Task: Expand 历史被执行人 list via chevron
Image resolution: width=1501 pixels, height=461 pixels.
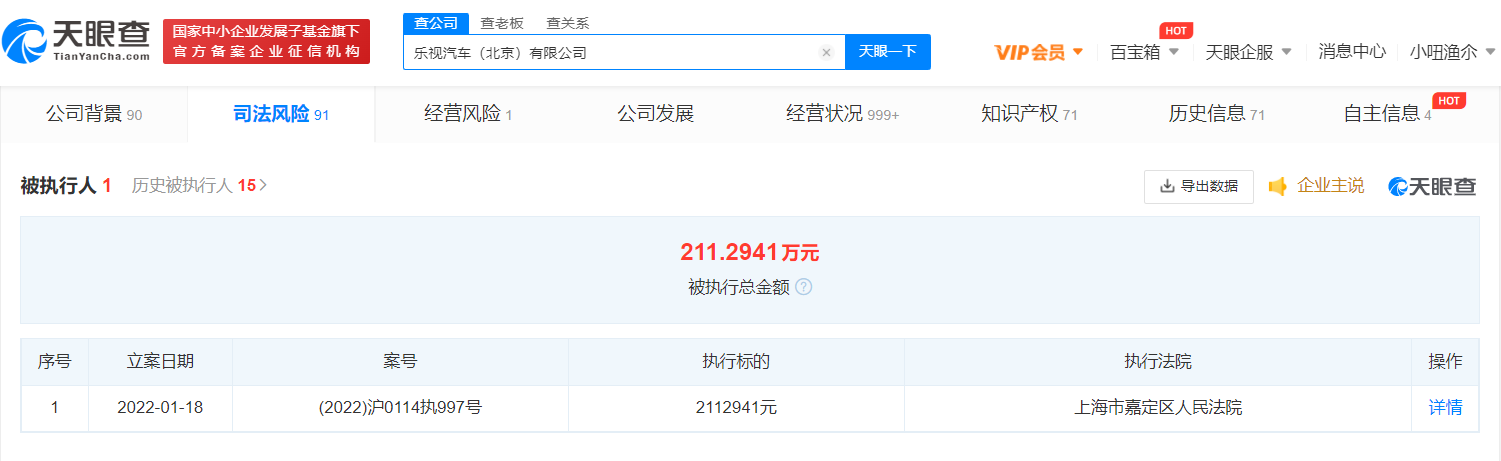Action: (x=263, y=185)
